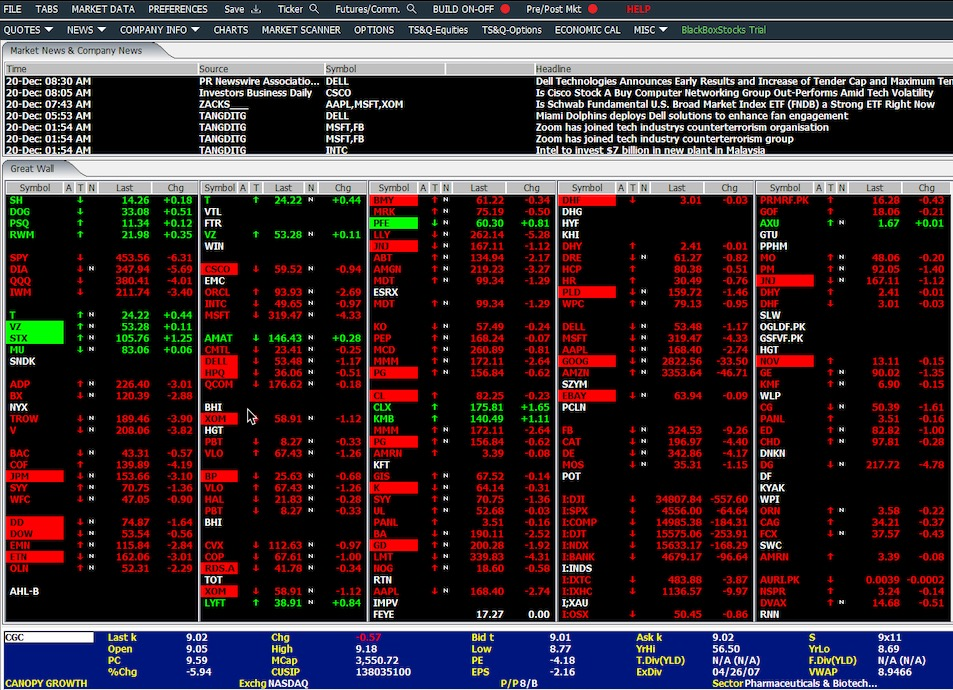The height and width of the screenshot is (690, 953).
Task: Open the OPTIONS view
Action: (x=374, y=30)
